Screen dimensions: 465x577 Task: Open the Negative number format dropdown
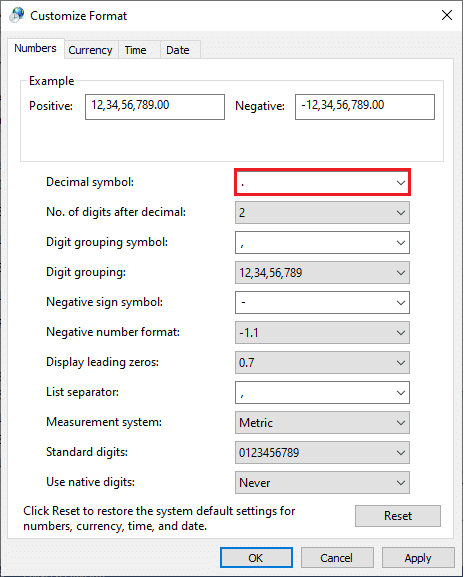(x=322, y=333)
